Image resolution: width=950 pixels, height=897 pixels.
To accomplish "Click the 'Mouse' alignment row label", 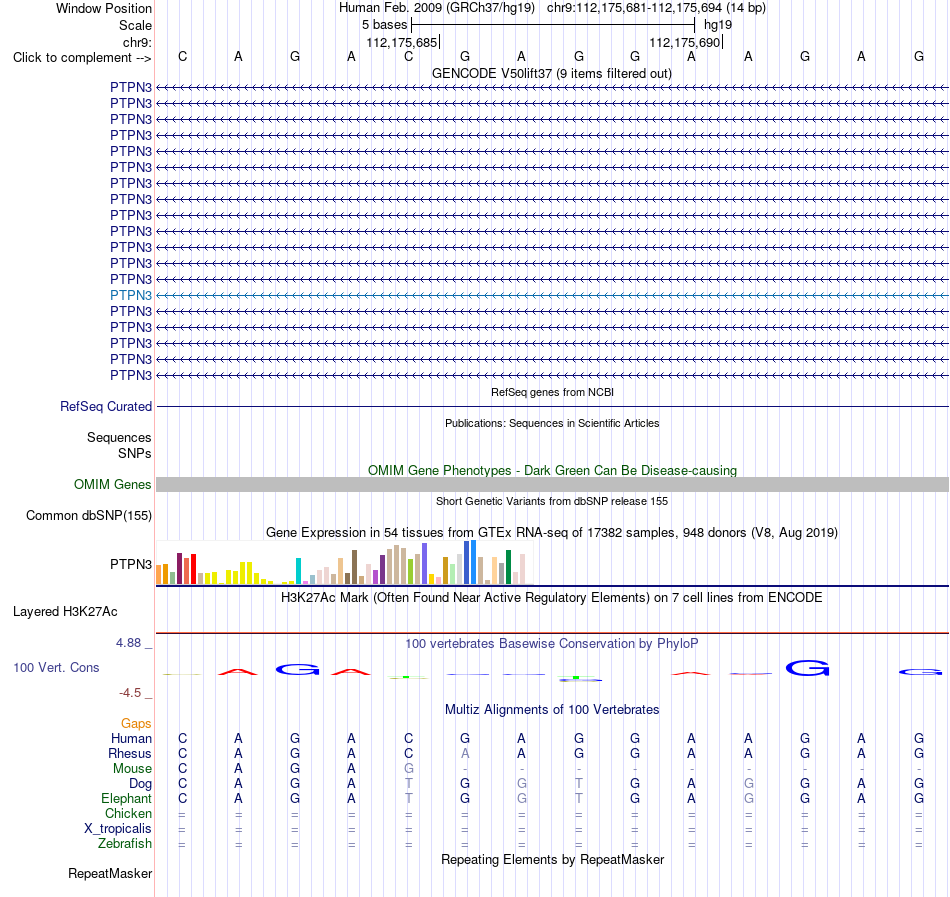I will coord(132,769).
